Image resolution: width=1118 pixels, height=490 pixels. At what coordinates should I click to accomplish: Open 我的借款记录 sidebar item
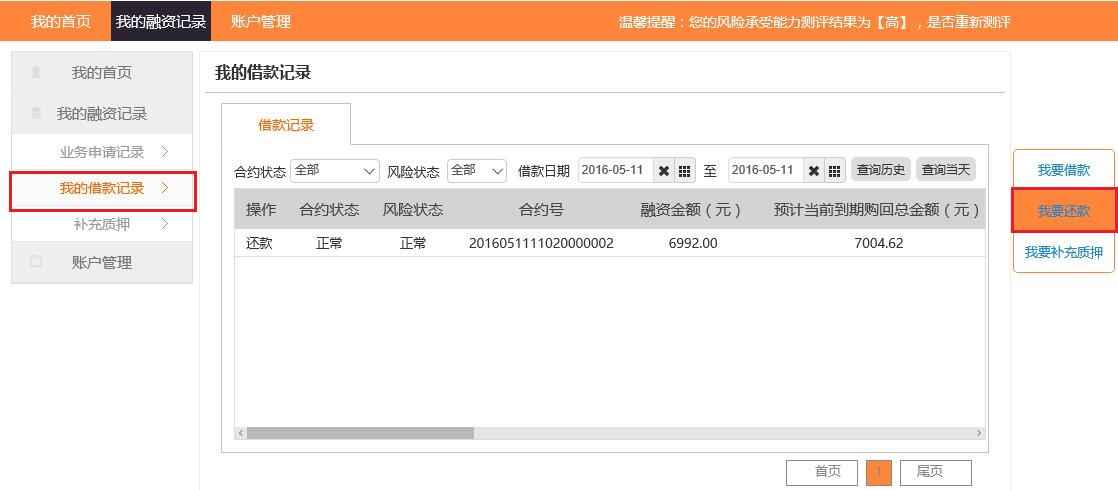[x=103, y=191]
